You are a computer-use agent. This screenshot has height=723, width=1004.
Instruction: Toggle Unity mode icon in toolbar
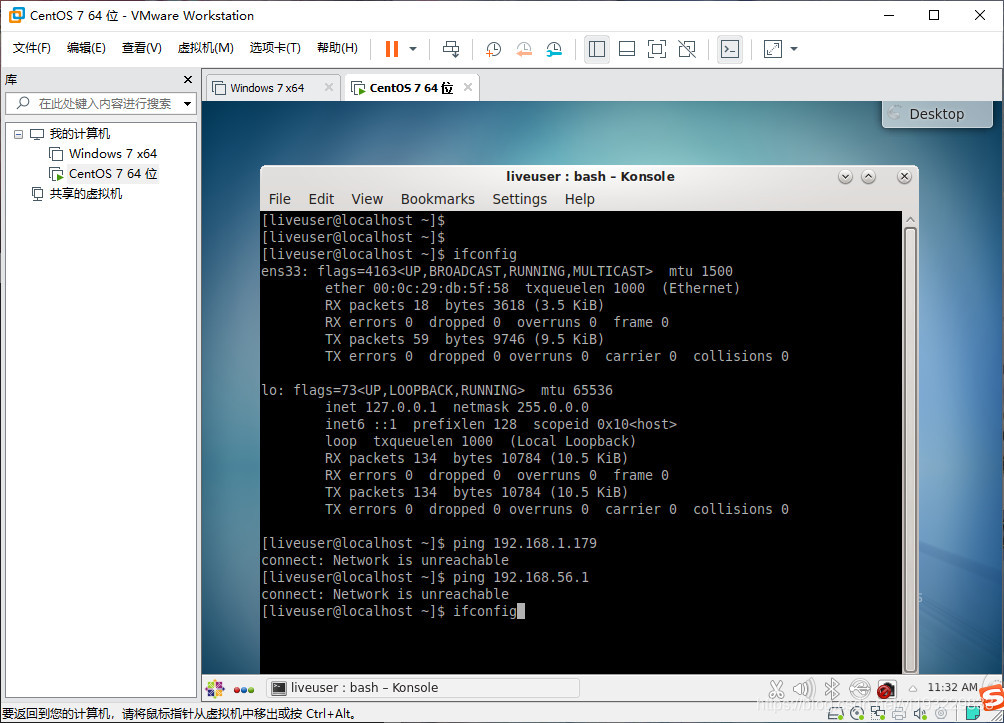pos(687,49)
